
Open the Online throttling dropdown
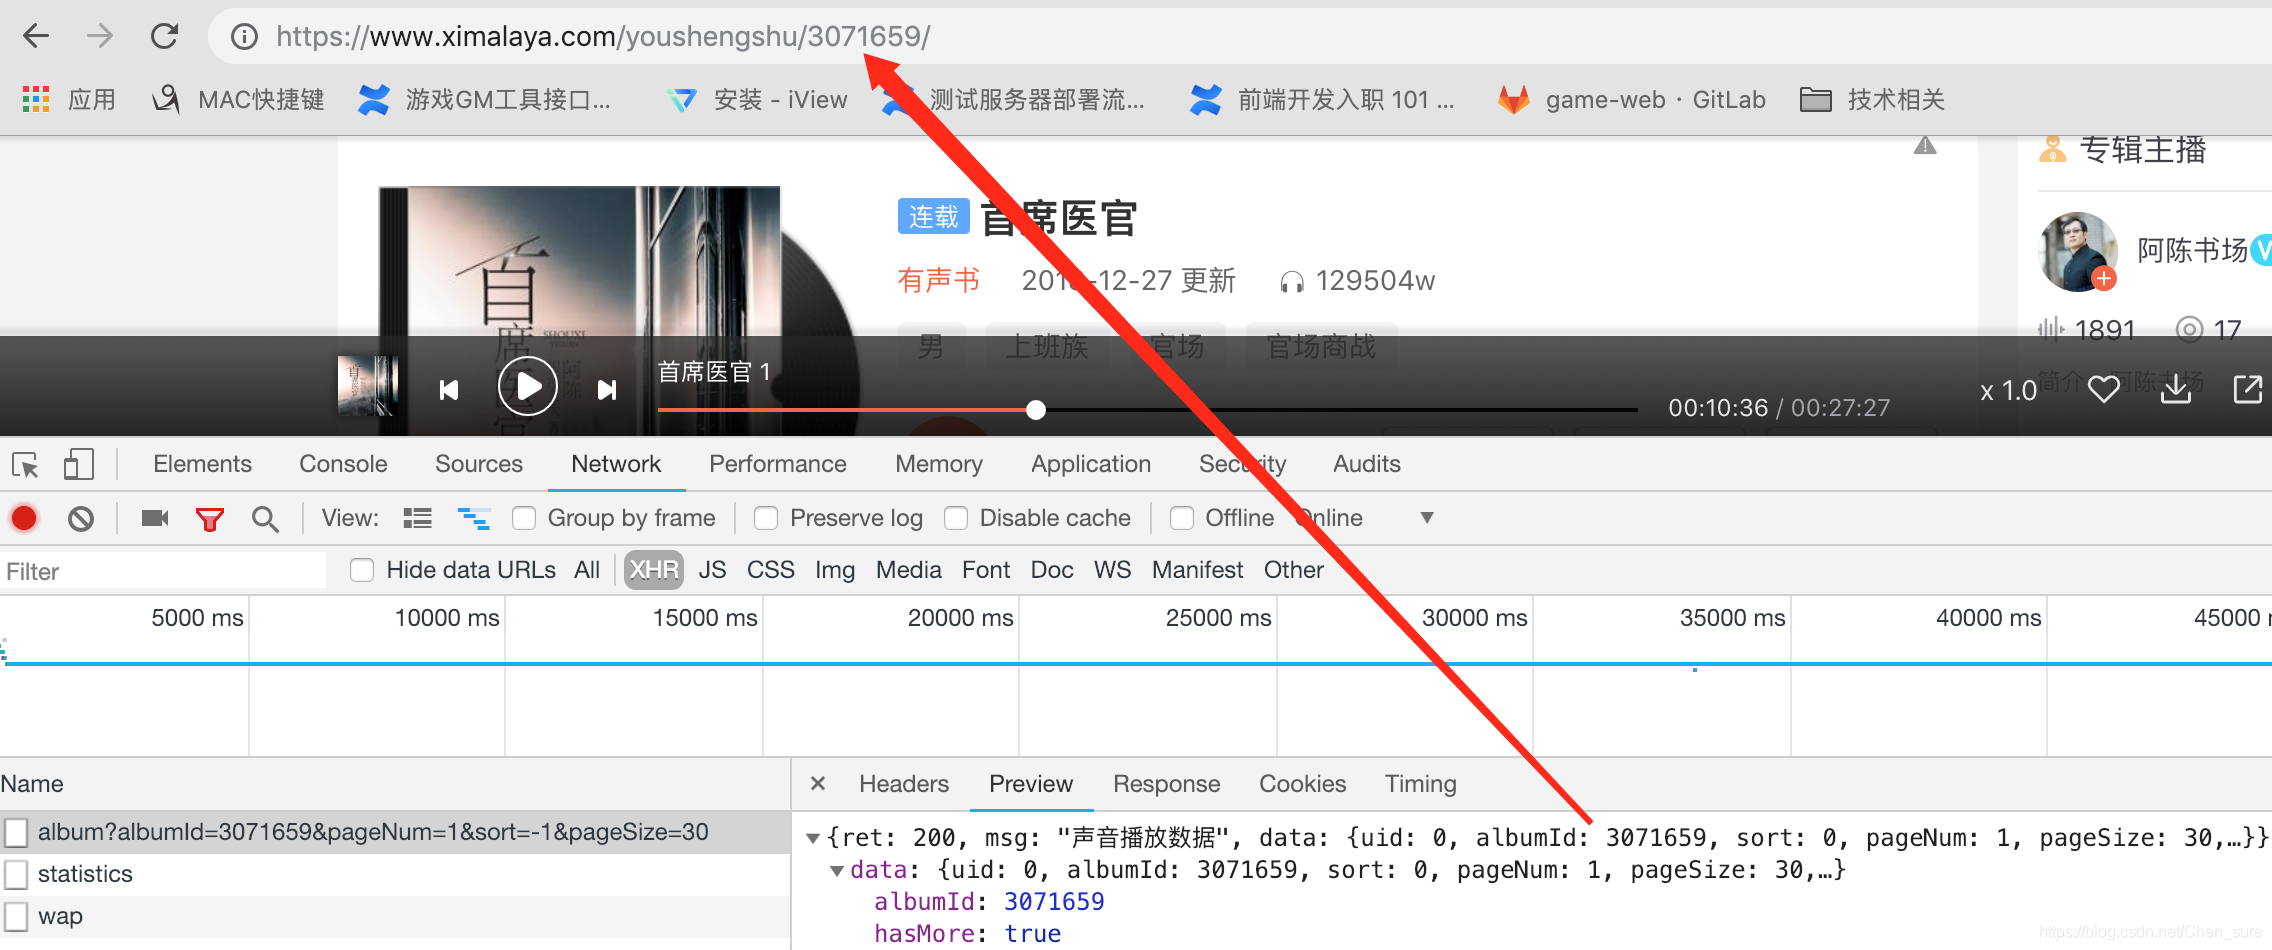1366,518
